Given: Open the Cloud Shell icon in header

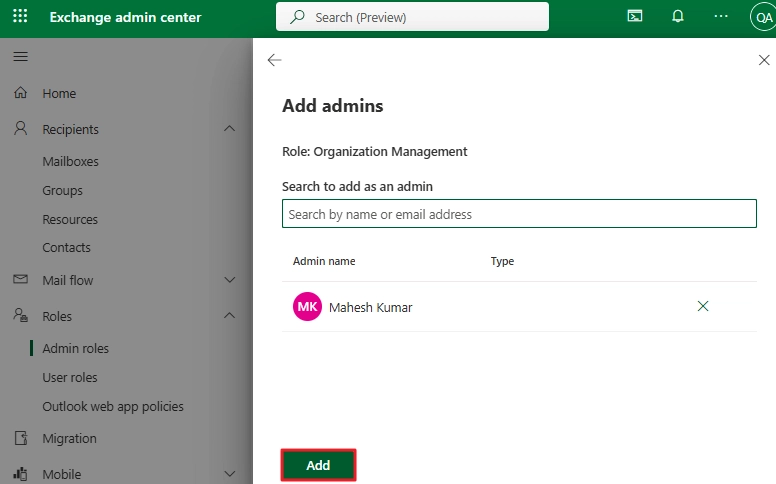Looking at the screenshot, I should click(634, 16).
